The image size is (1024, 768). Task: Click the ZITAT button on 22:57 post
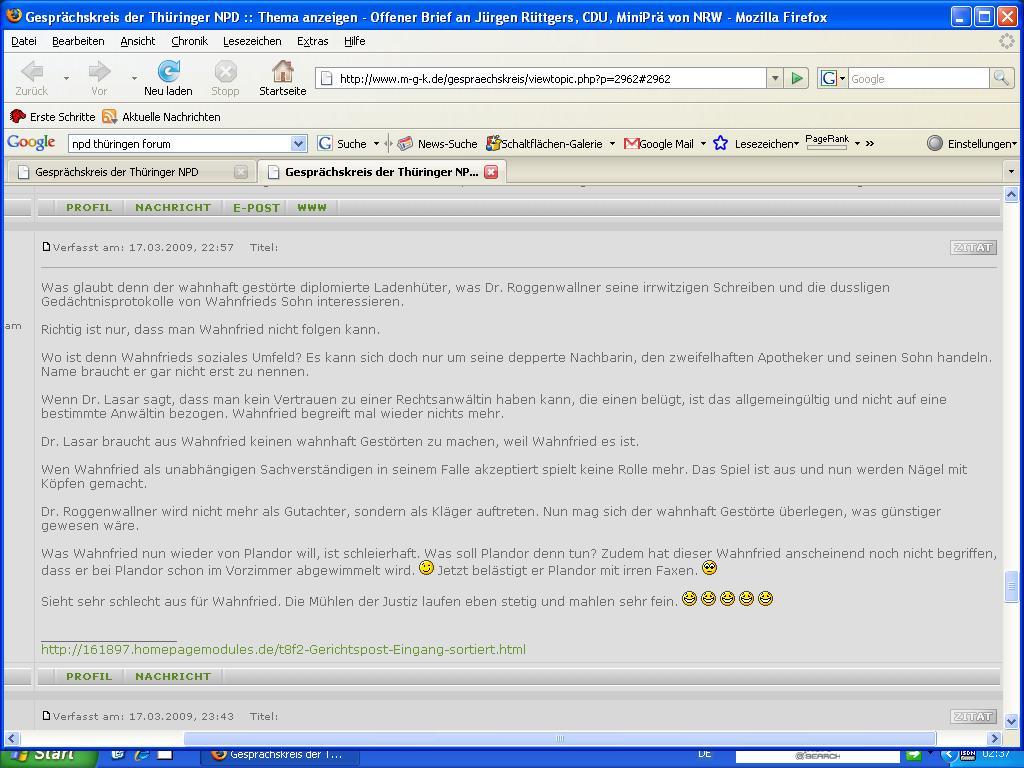973,247
